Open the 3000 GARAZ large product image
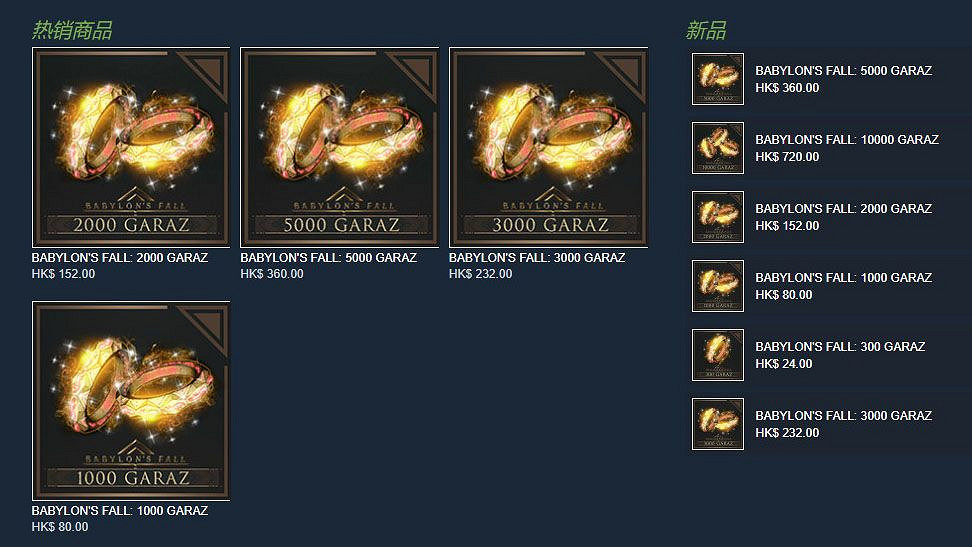This screenshot has width=972, height=547. [x=549, y=148]
